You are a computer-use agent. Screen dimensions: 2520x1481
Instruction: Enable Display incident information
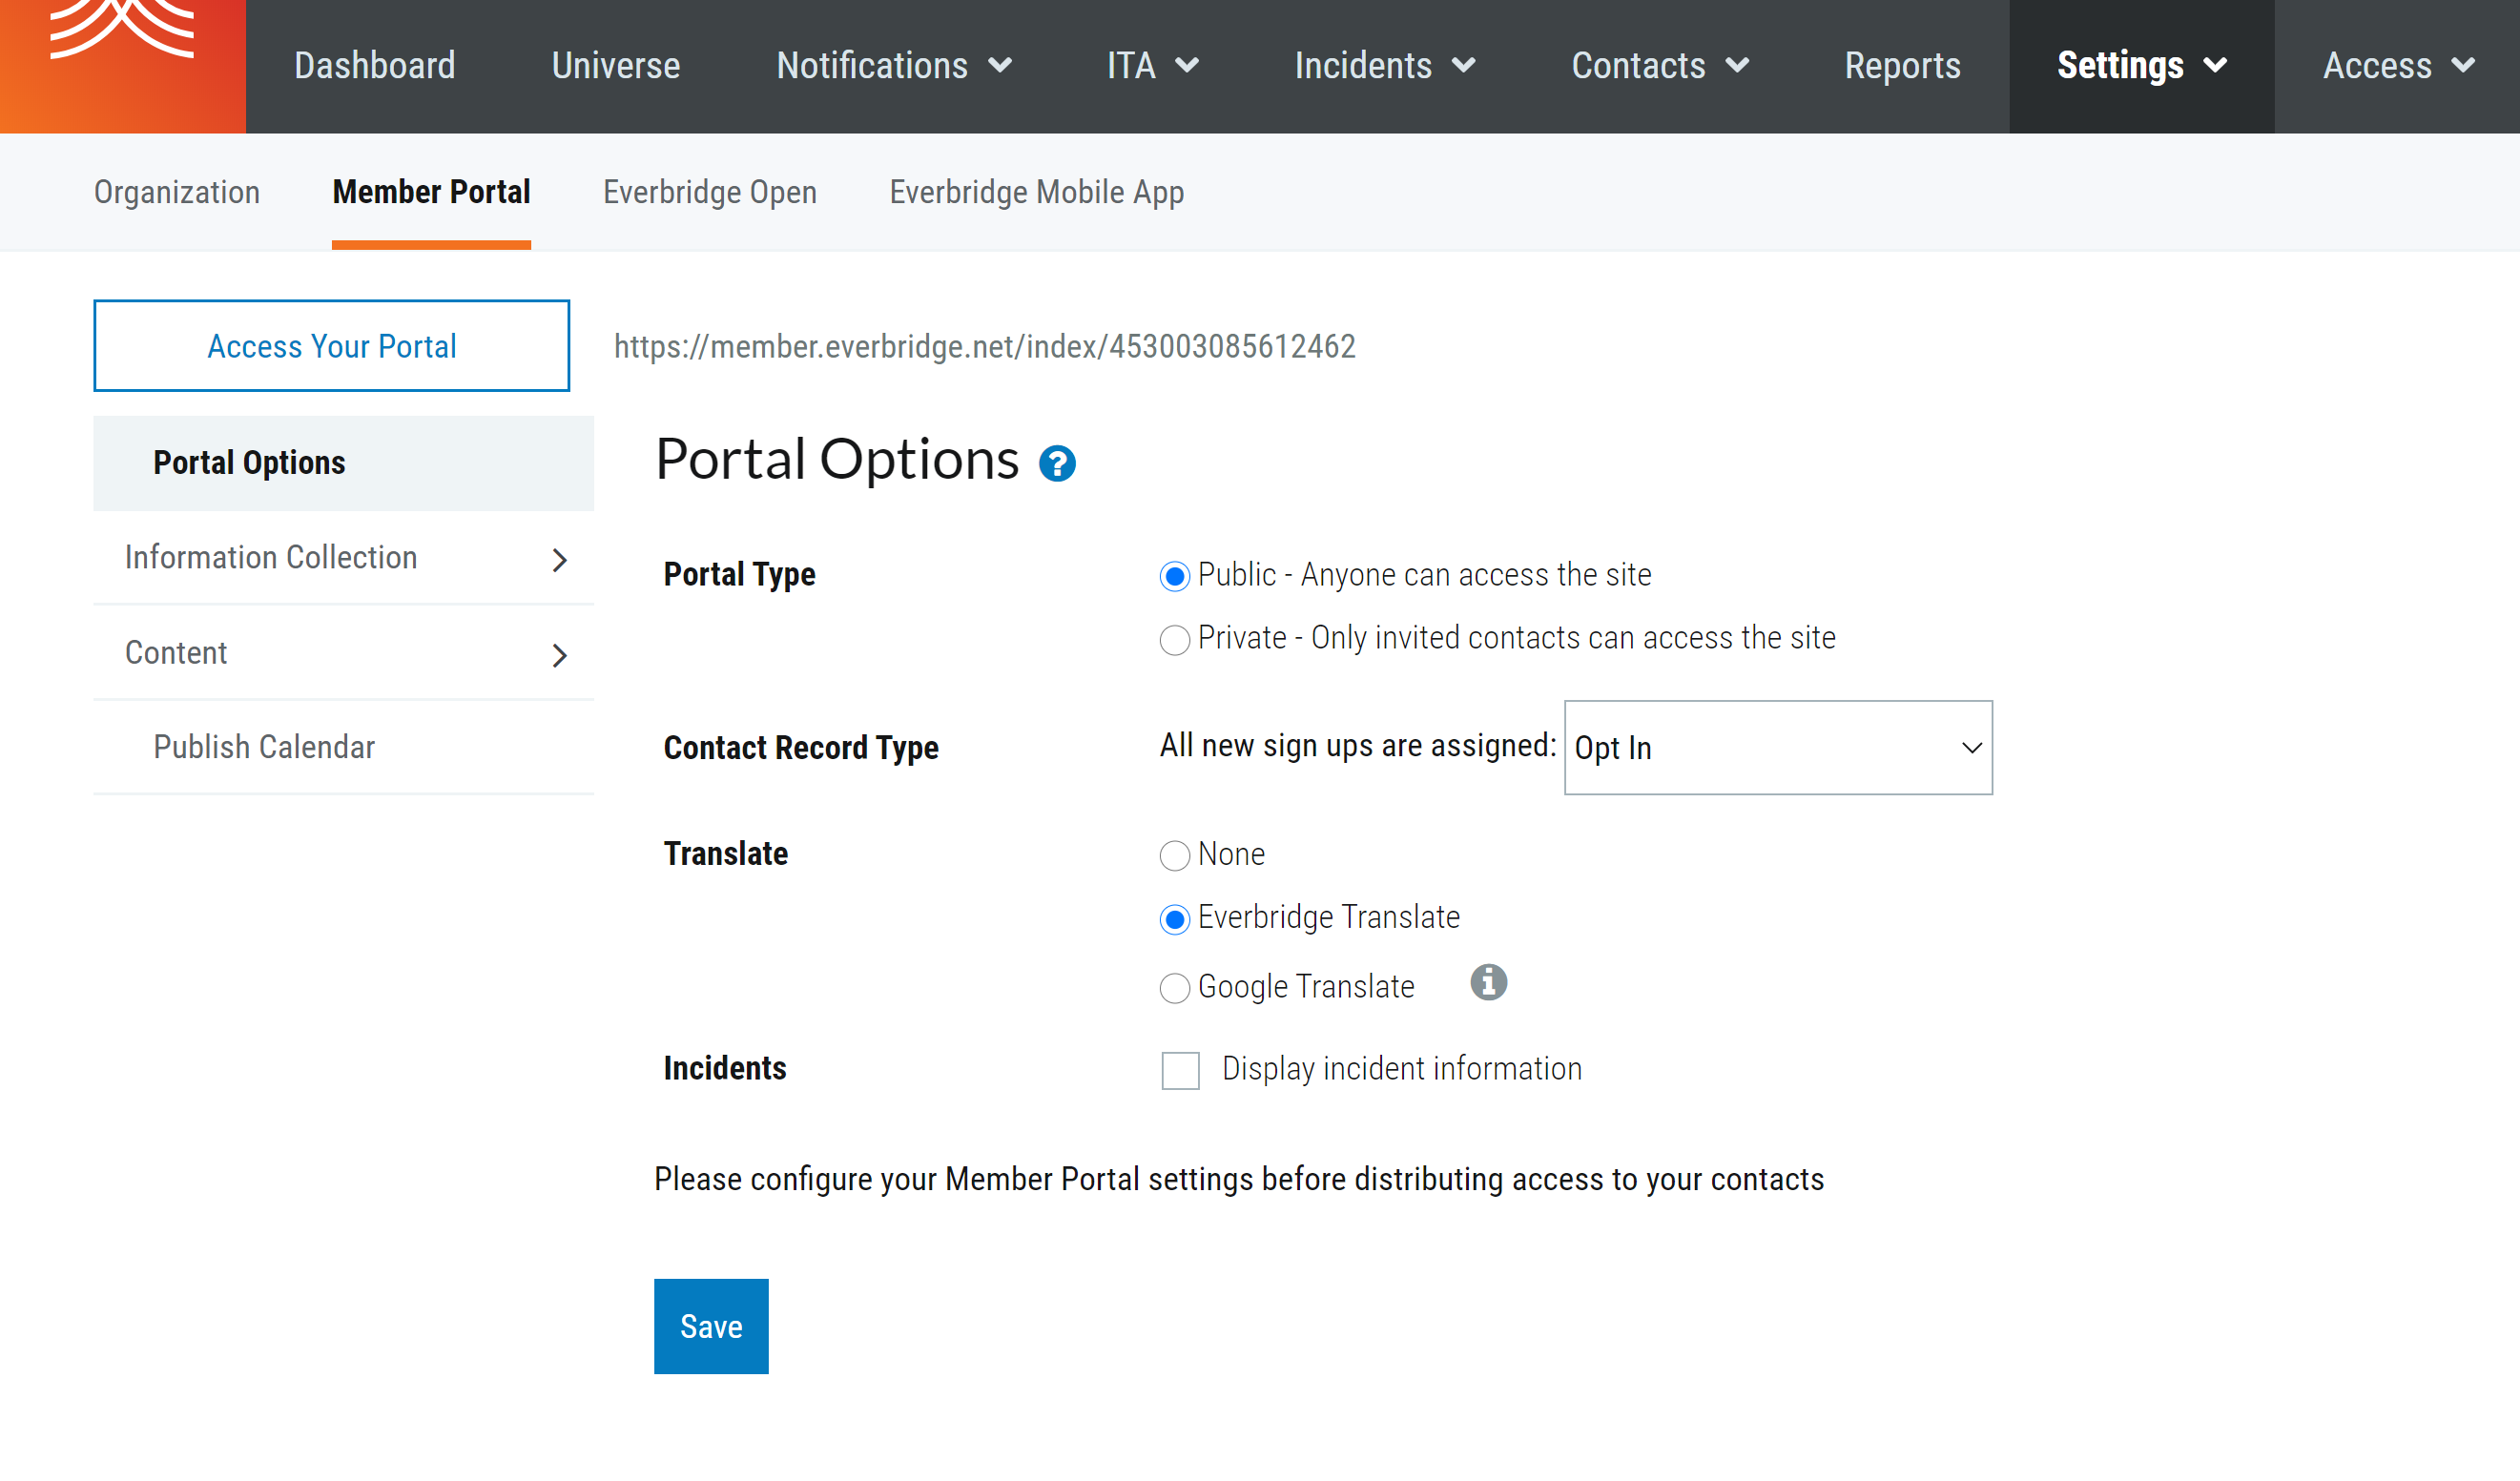point(1180,1070)
